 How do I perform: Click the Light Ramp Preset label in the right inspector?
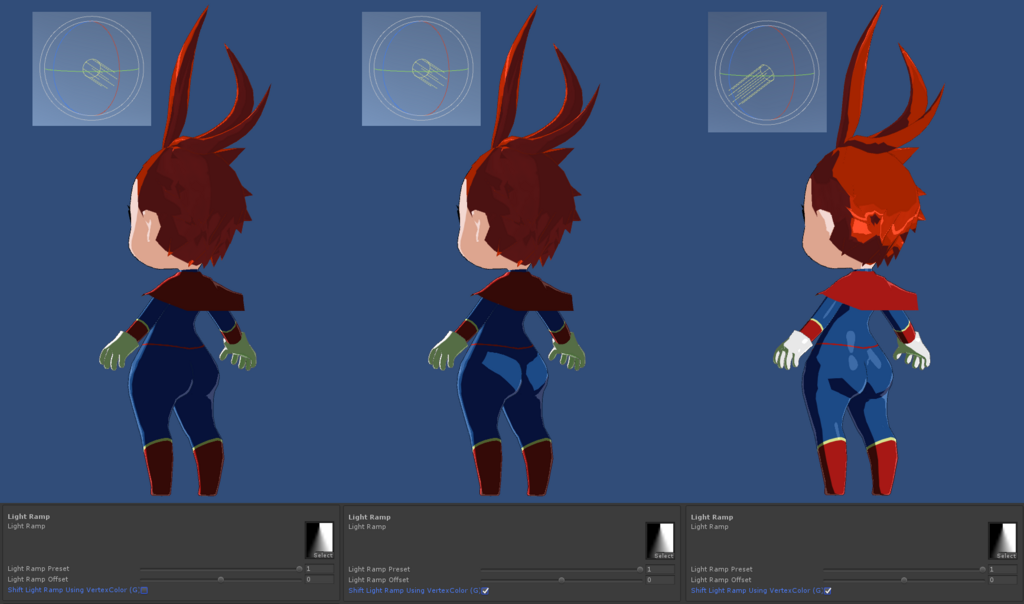coord(722,569)
